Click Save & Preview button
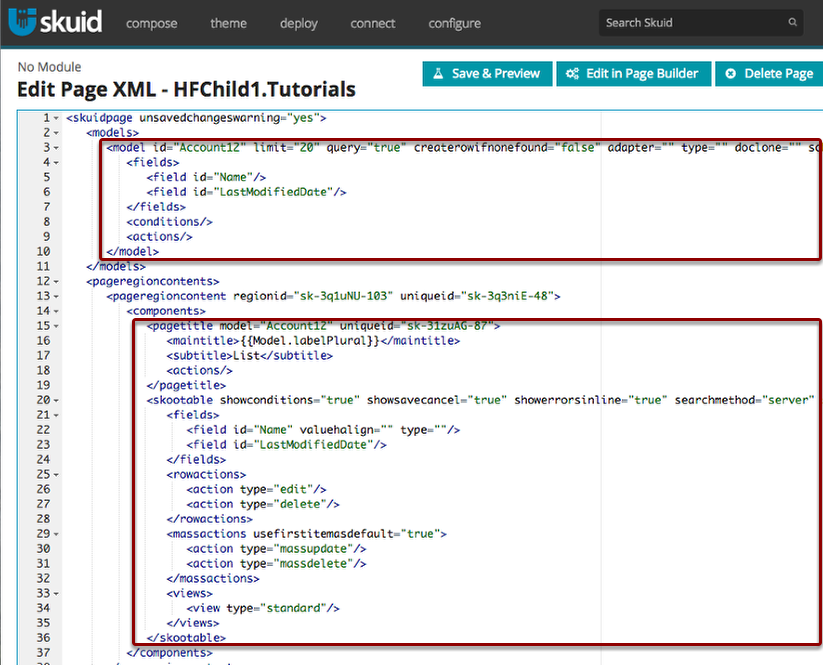823x665 pixels. pyautogui.click(x=487, y=73)
